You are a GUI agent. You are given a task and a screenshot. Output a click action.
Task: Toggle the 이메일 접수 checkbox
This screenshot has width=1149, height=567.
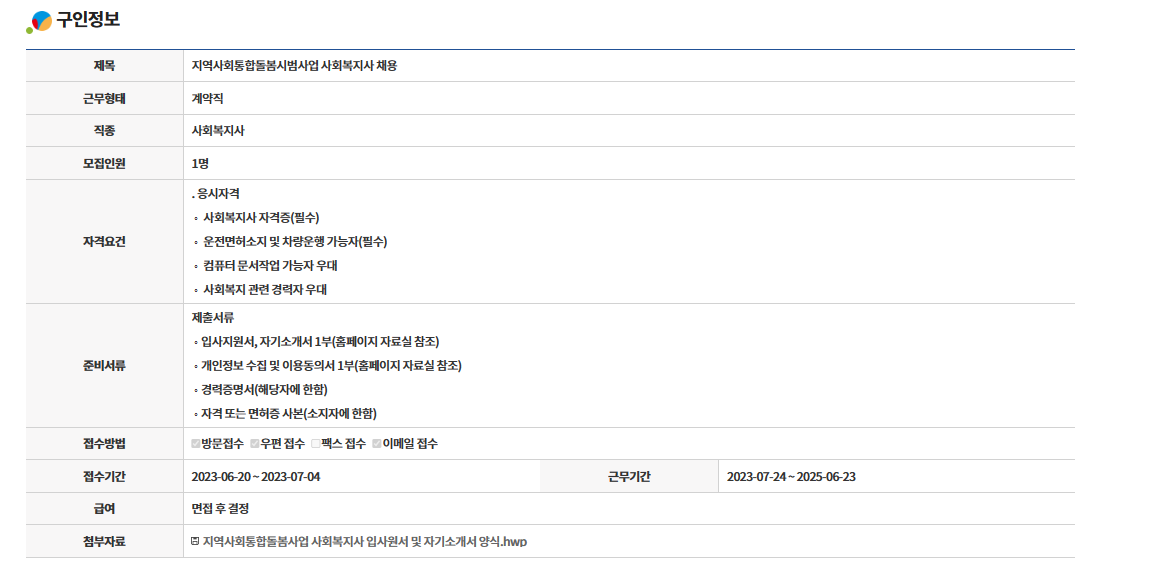coord(377,444)
